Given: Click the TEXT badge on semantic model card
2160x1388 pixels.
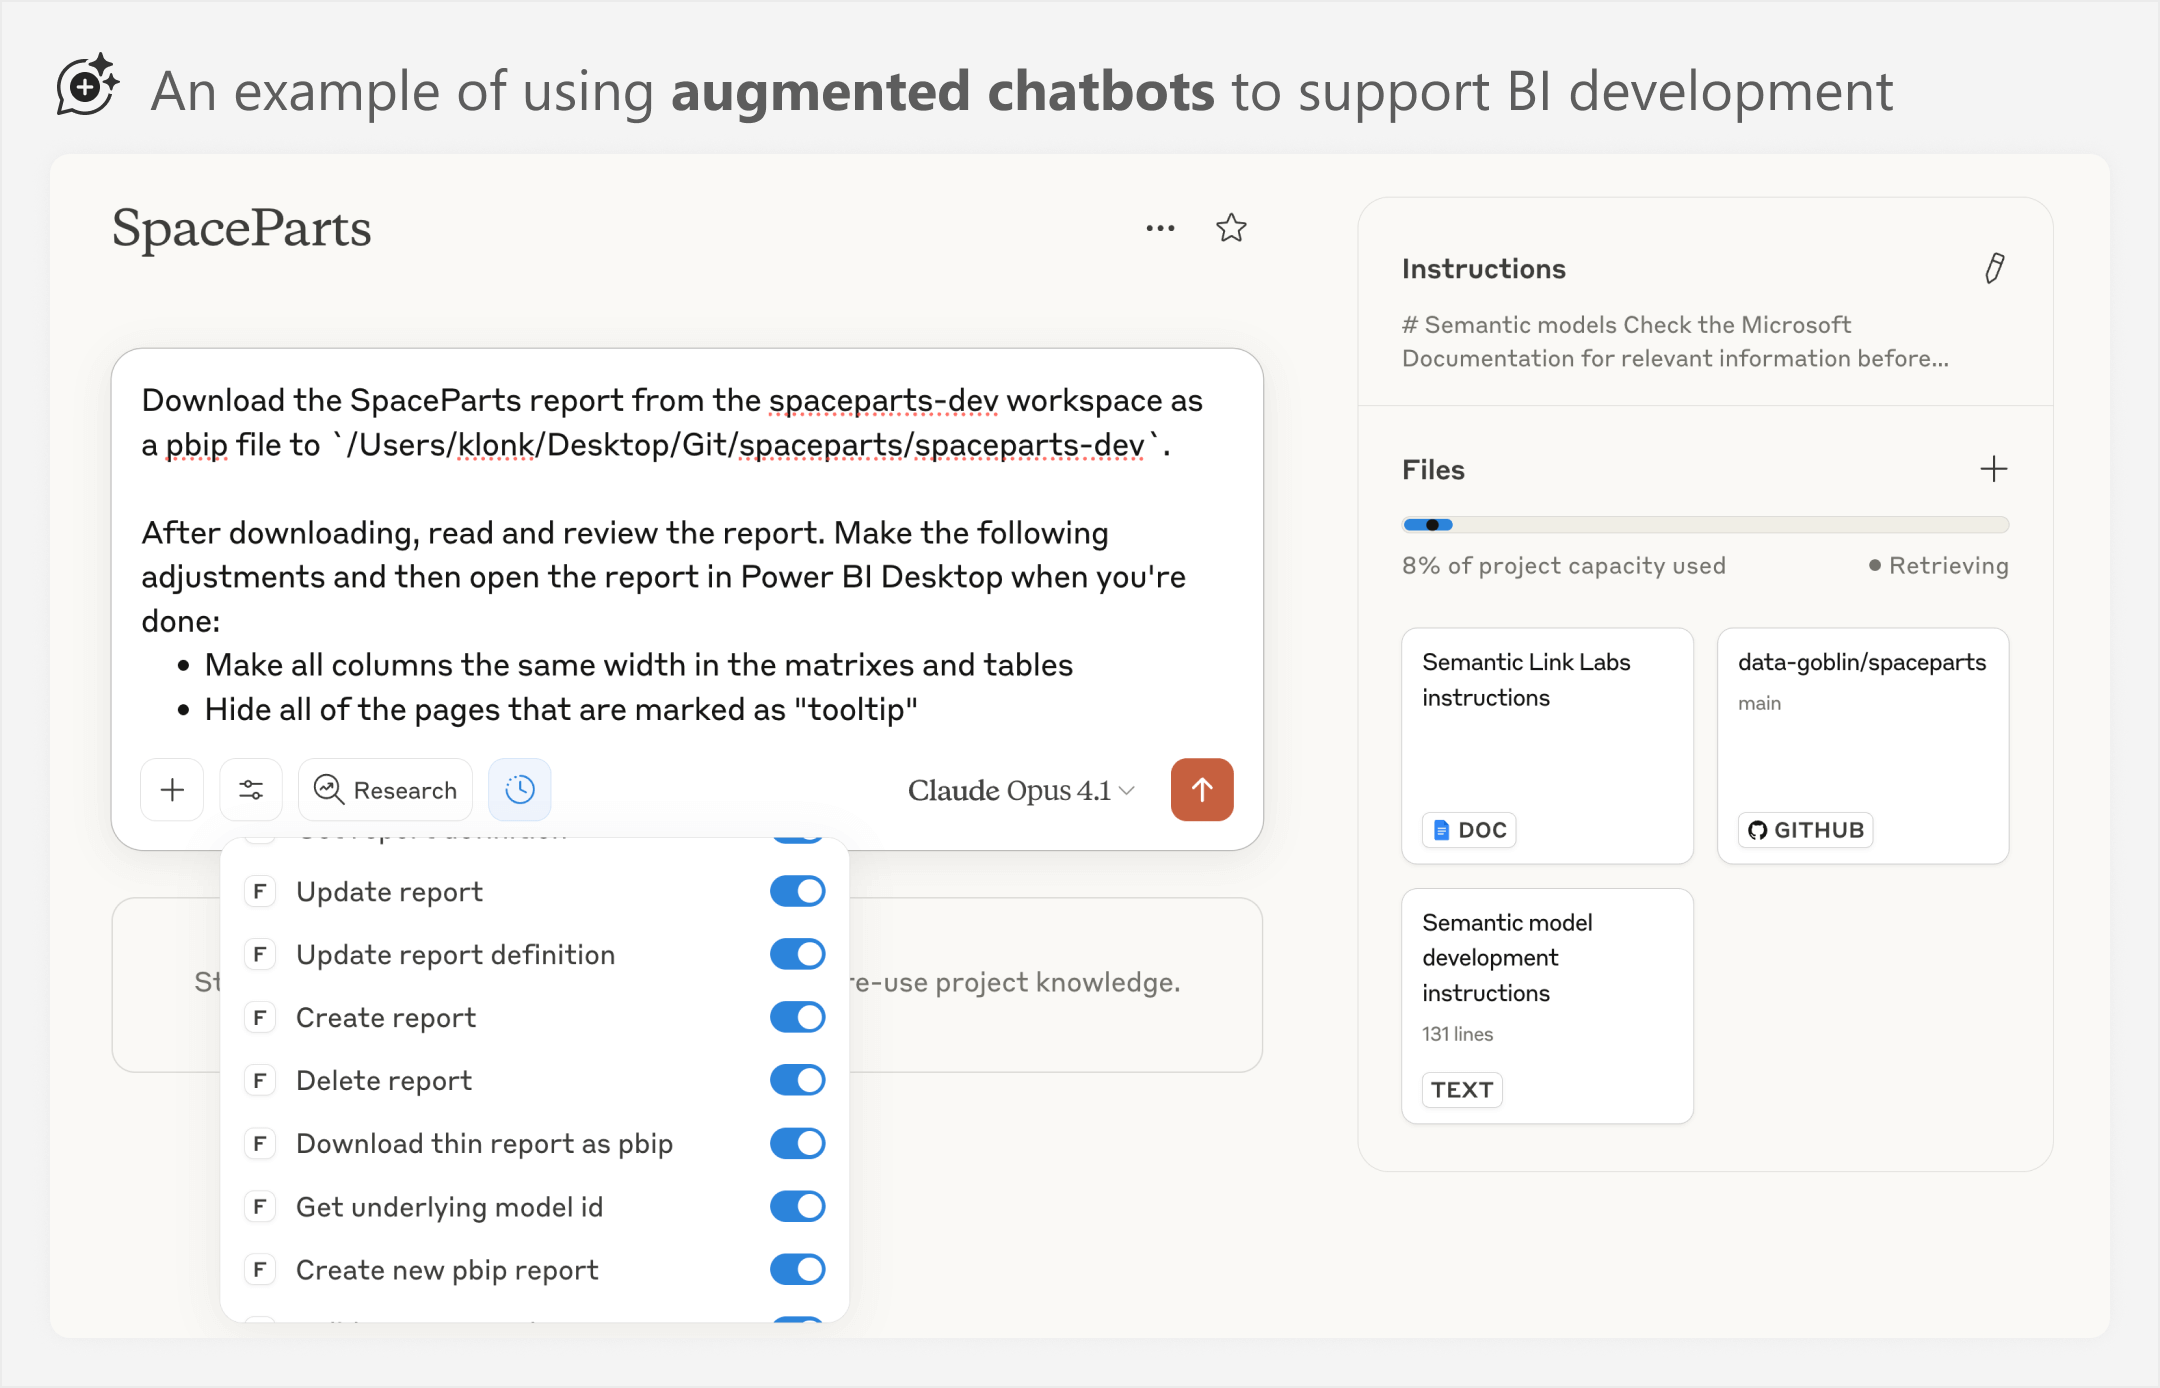Looking at the screenshot, I should point(1462,1089).
